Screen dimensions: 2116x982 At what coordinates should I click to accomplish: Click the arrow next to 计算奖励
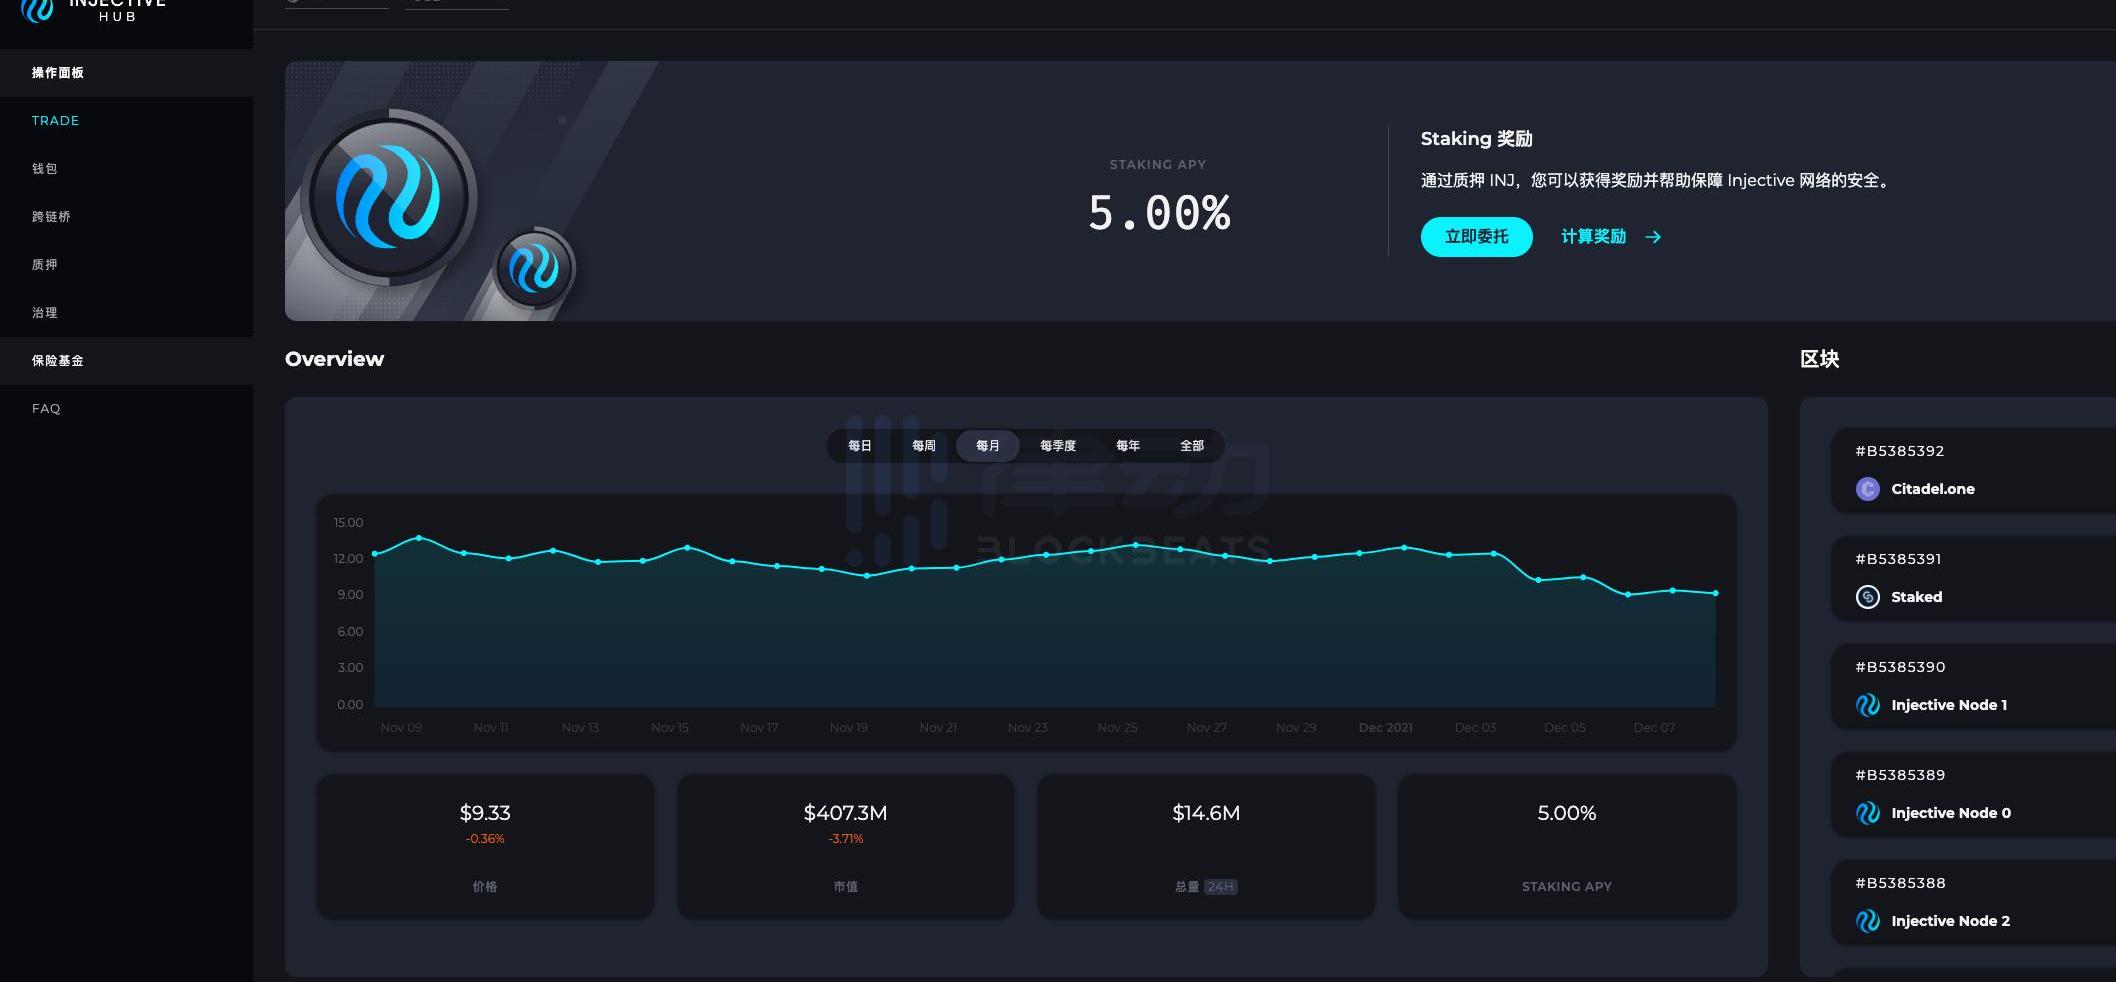point(1653,237)
